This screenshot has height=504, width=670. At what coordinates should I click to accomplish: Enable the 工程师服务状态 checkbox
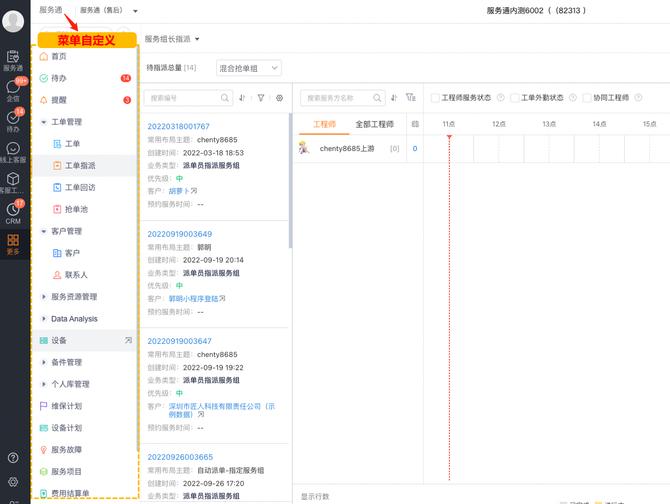coord(435,98)
